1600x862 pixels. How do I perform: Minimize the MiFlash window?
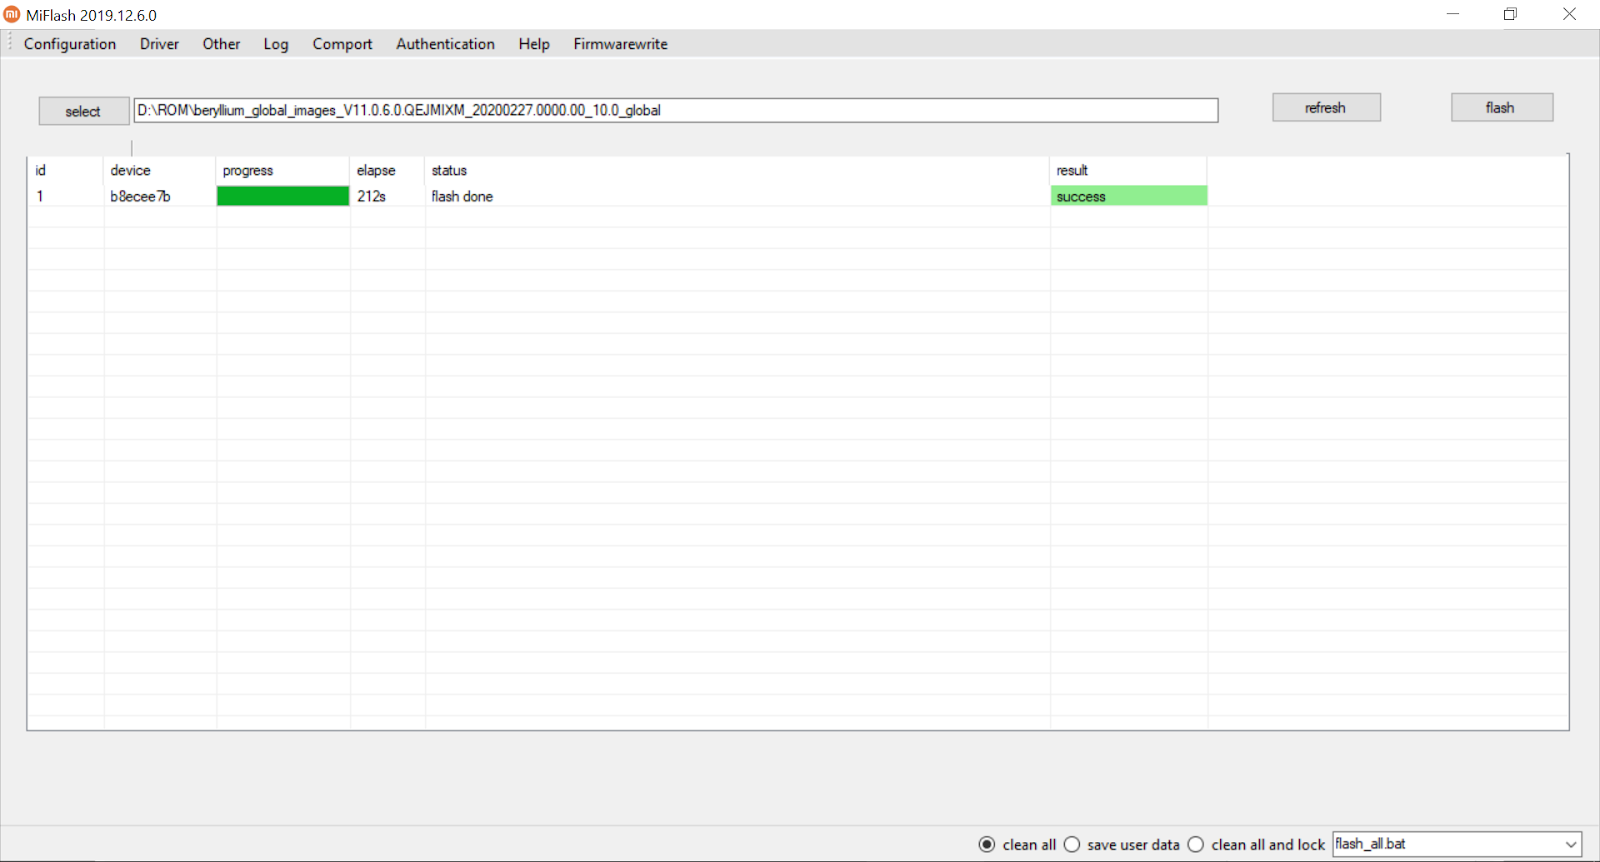[x=1453, y=14]
